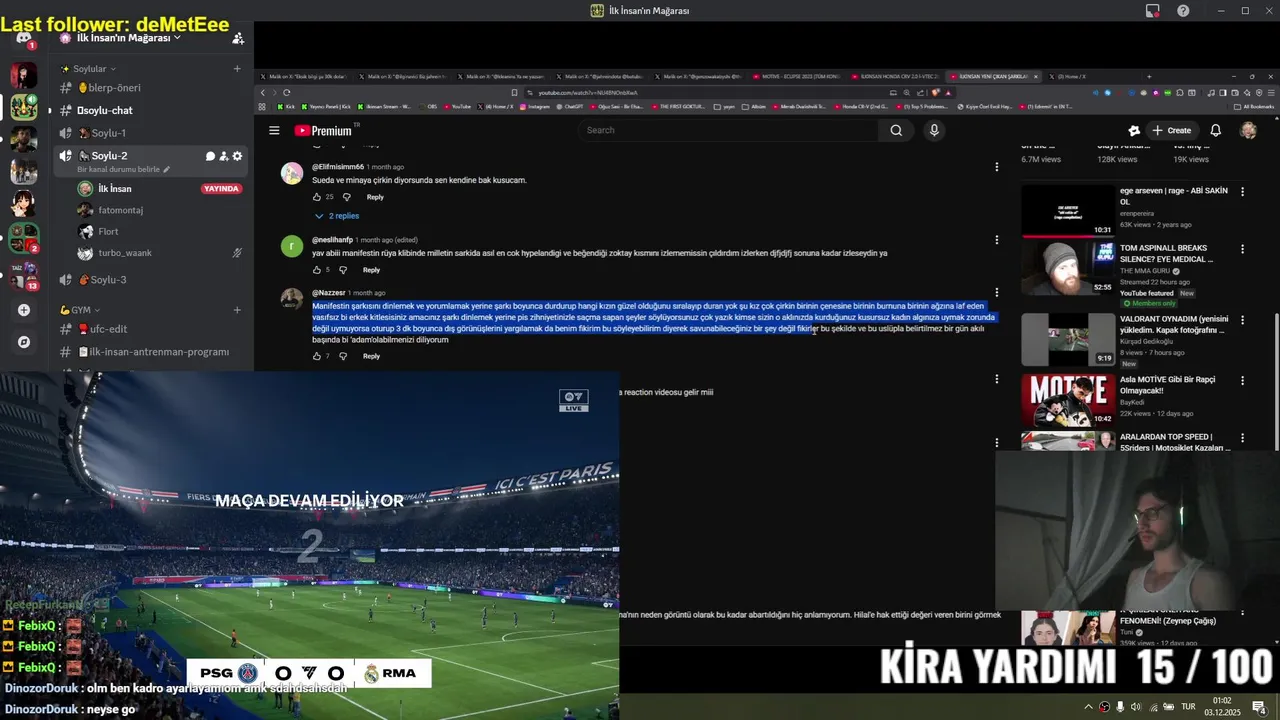Open options menu for Elifmisimm66 comment
Viewport: 1280px width, 720px height.
click(996, 167)
